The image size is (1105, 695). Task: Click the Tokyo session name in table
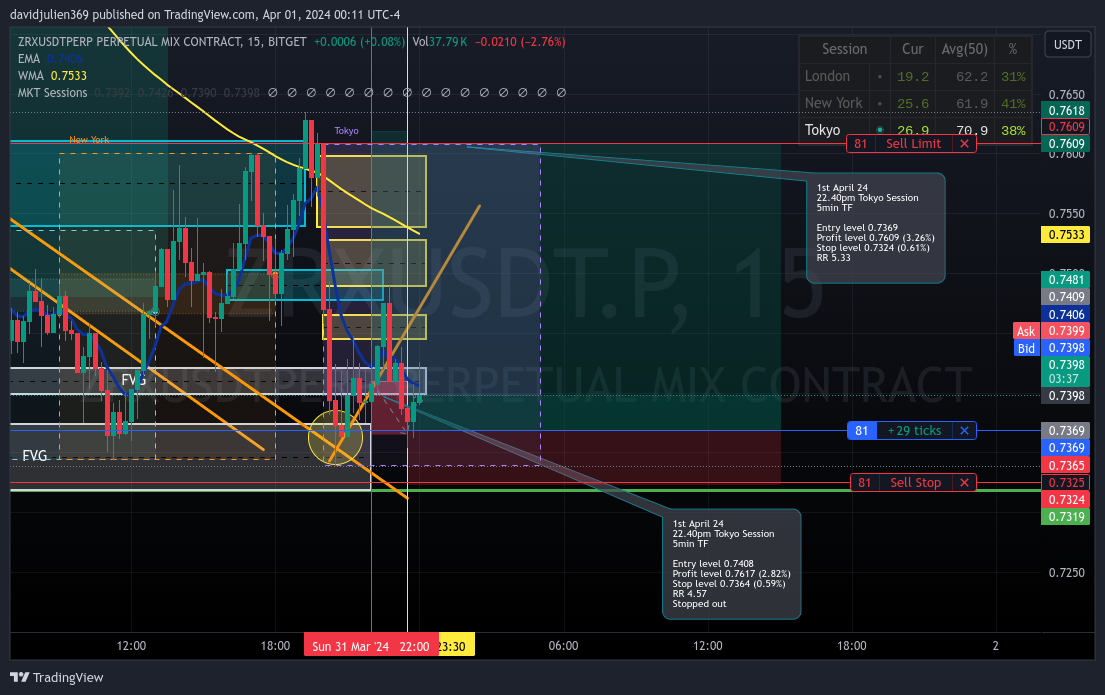[822, 130]
